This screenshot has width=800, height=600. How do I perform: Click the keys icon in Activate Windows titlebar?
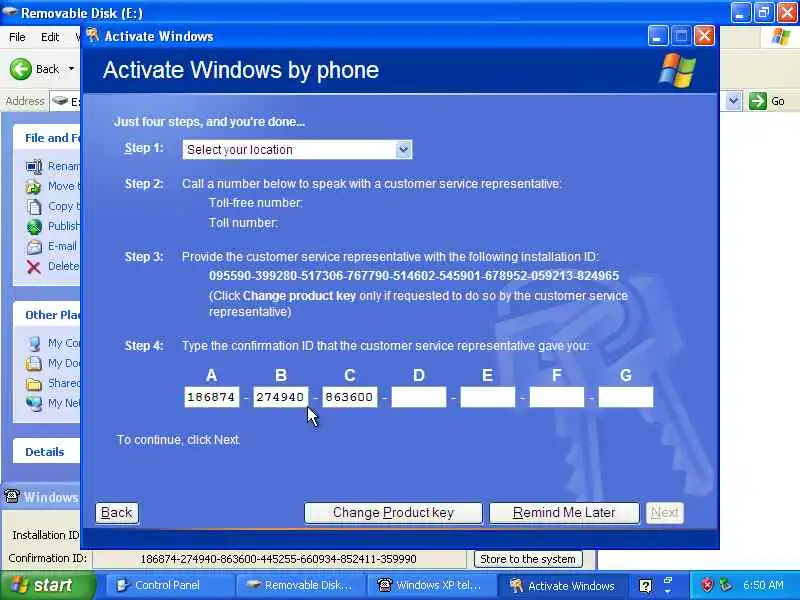[93, 35]
